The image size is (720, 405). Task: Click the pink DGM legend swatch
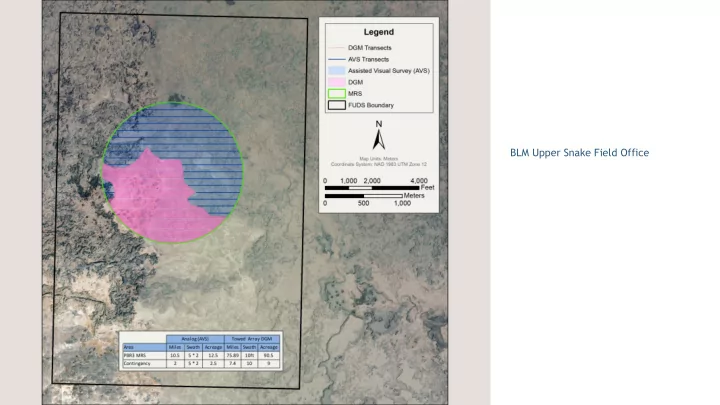(x=337, y=82)
